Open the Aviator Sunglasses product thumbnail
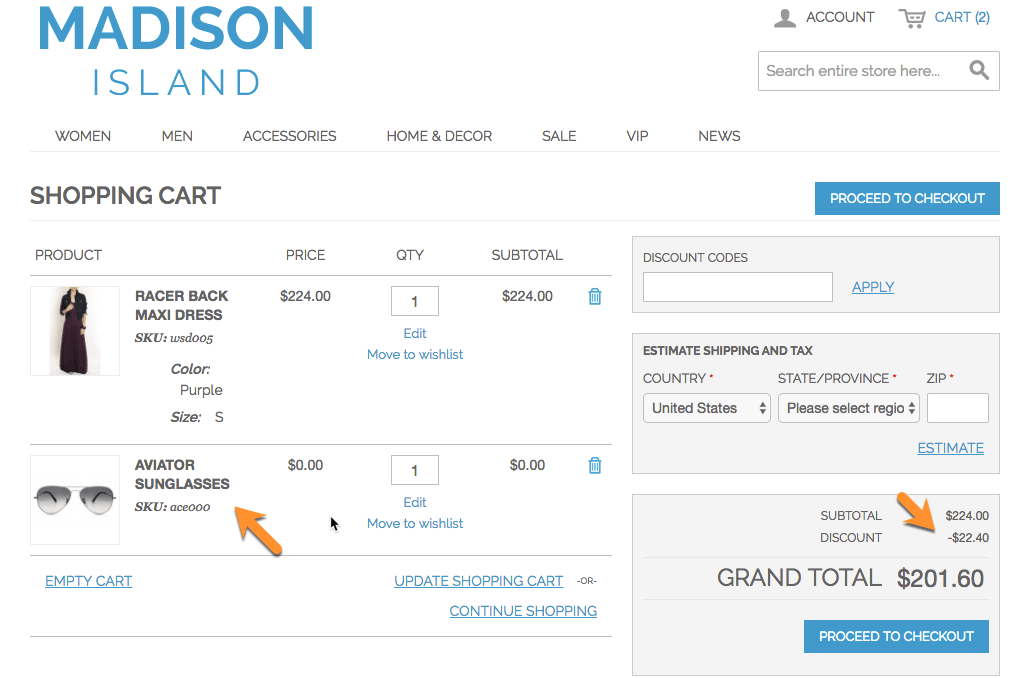 click(75, 500)
